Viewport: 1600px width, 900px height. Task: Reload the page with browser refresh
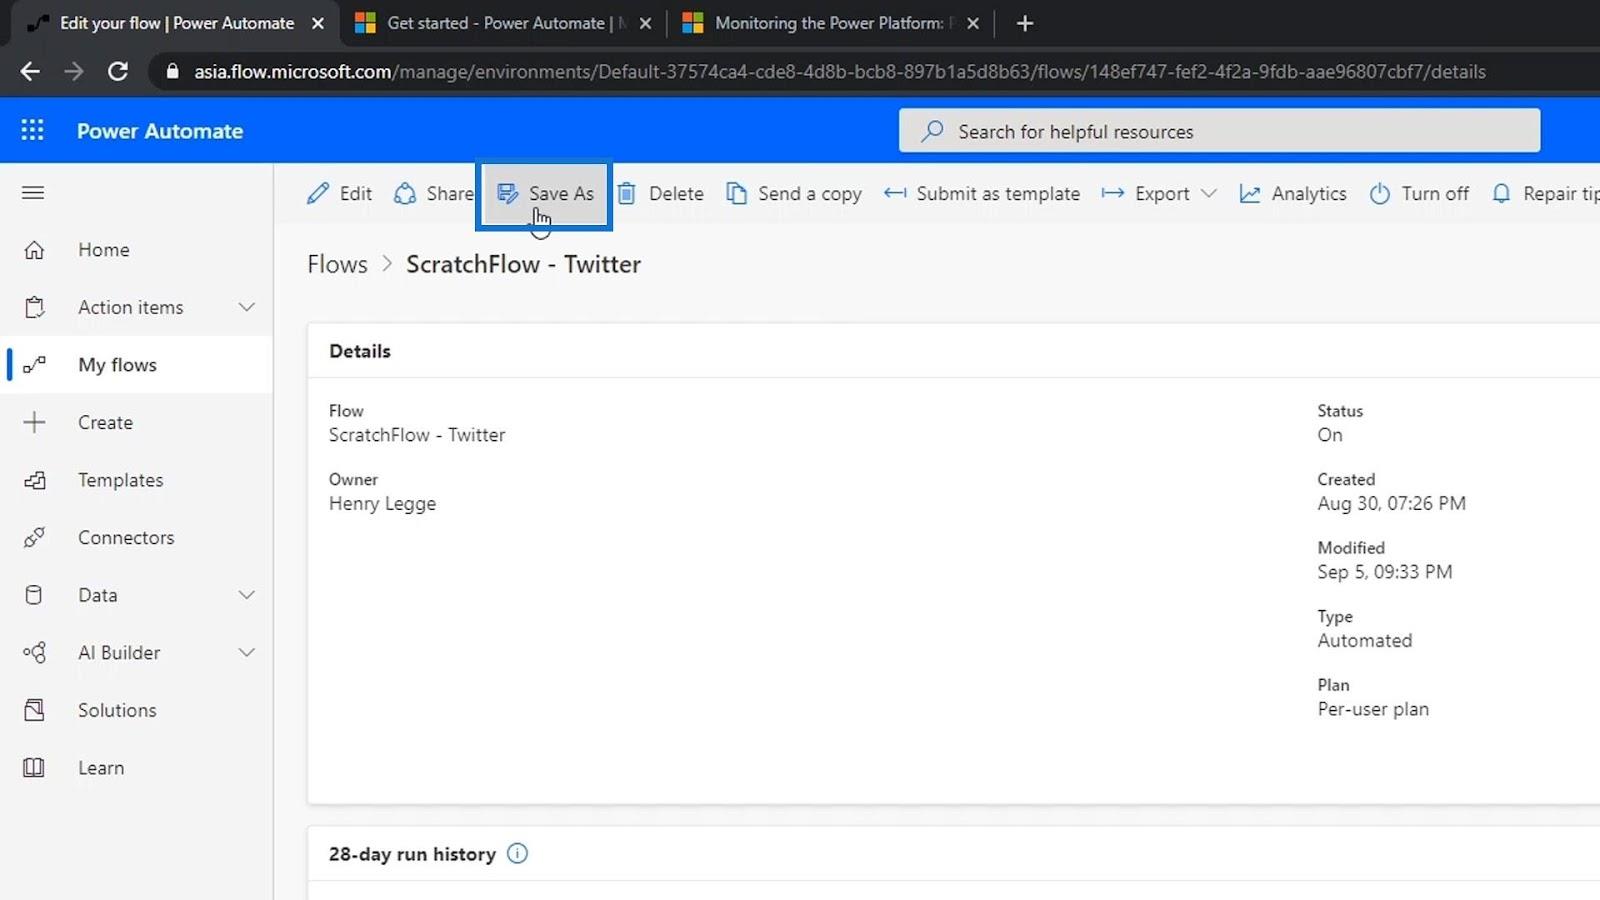118,71
